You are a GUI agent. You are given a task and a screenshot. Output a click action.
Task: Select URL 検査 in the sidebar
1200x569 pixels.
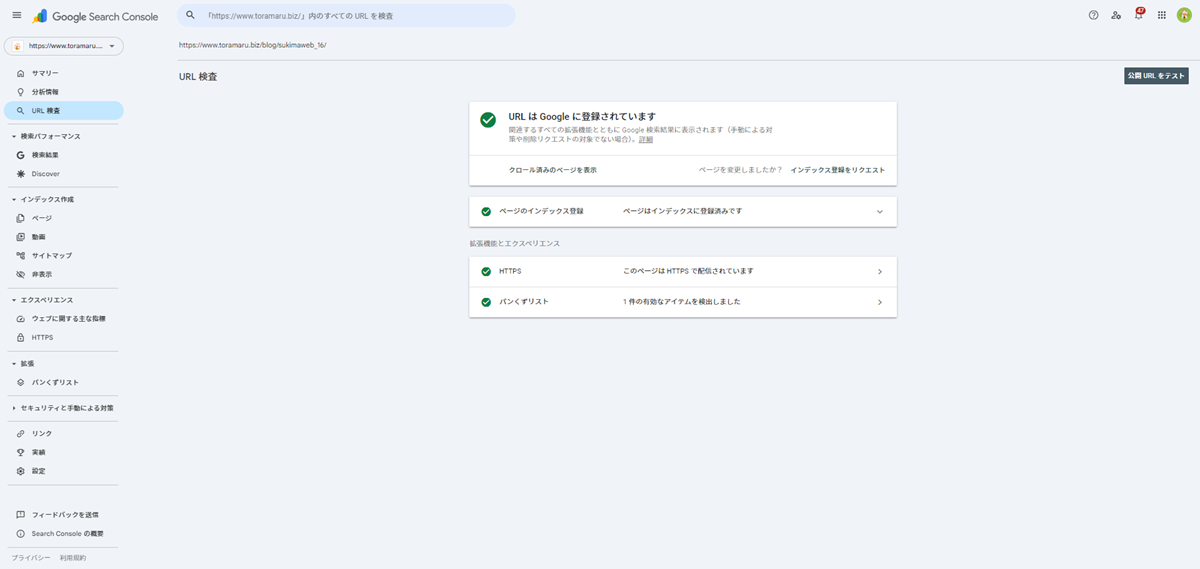coord(63,110)
